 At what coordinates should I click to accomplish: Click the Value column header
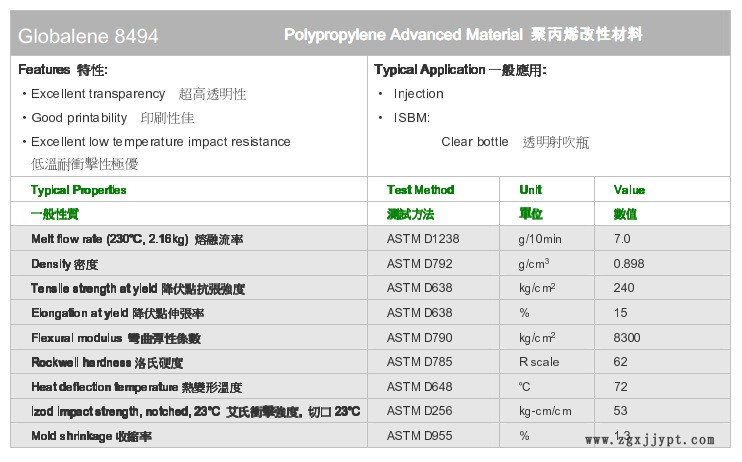click(x=629, y=190)
